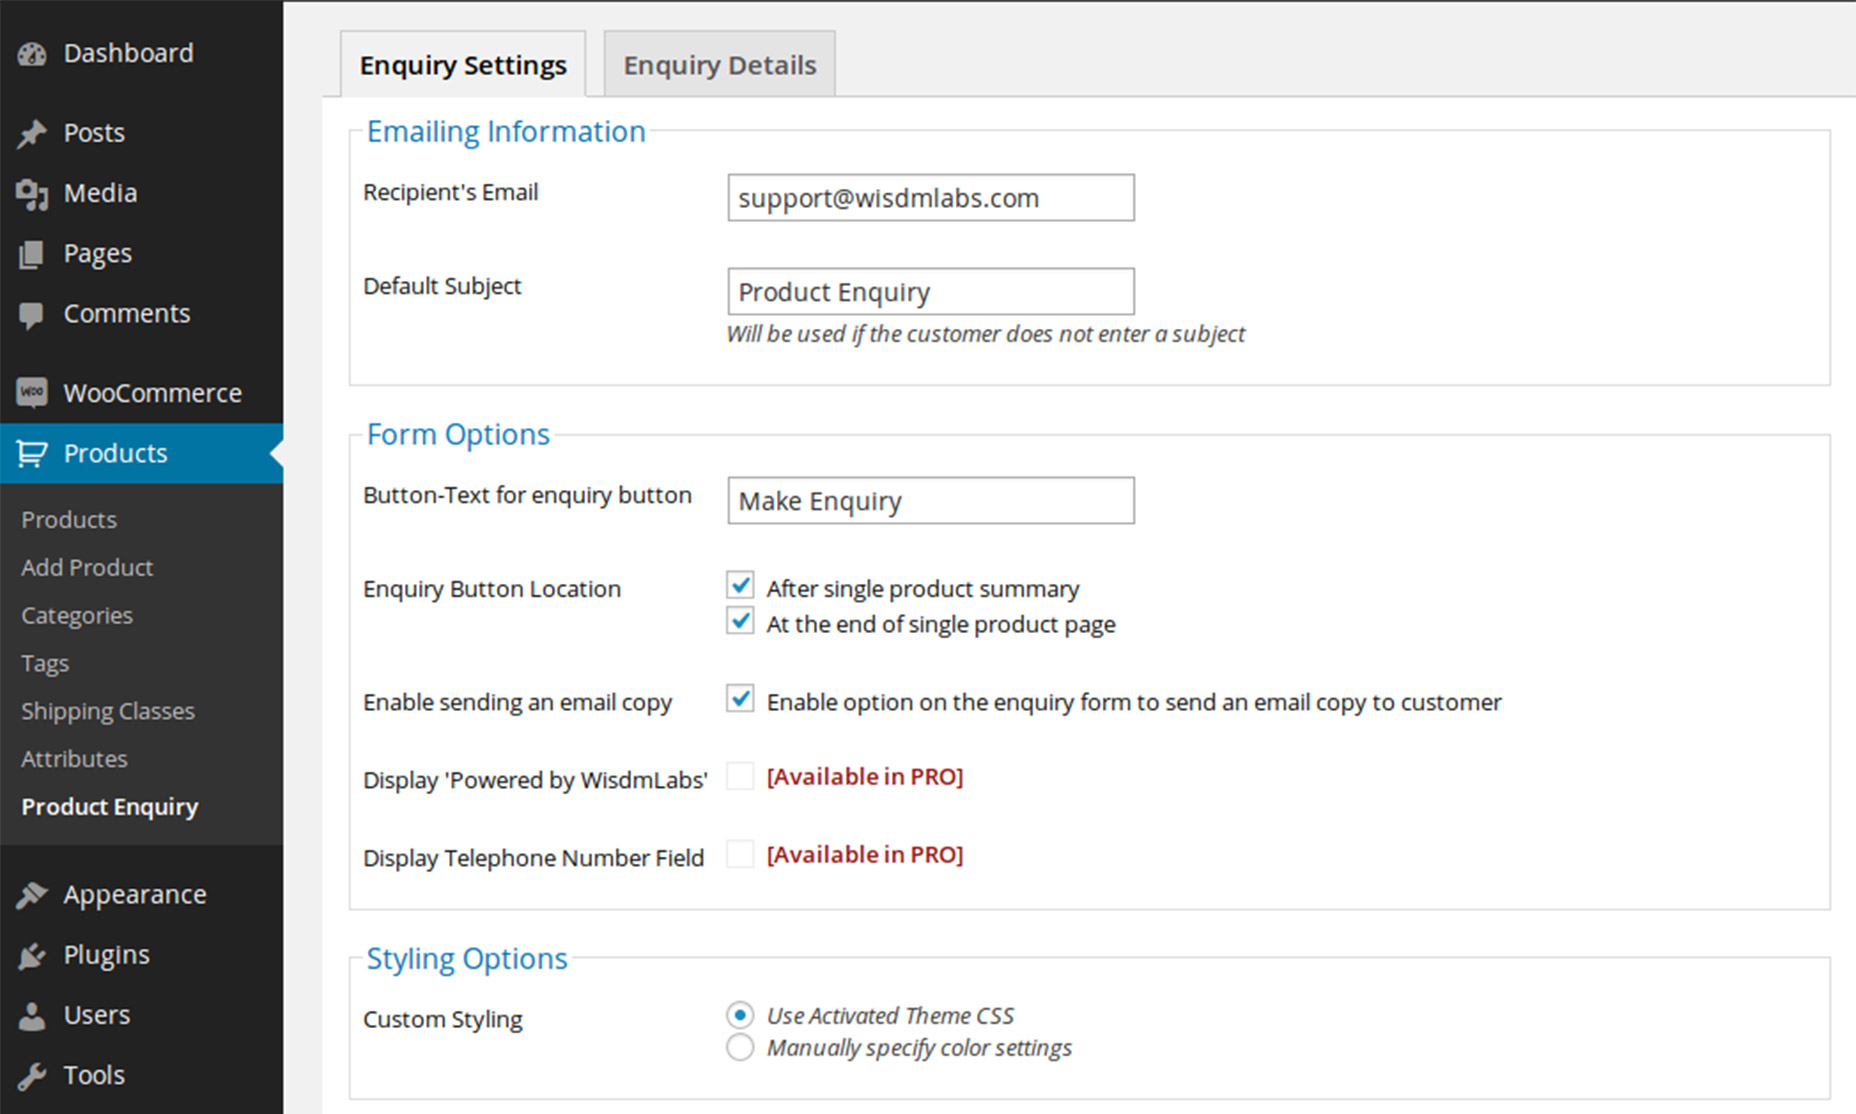
Task: Click the Media library icon
Action: pyautogui.click(x=32, y=194)
